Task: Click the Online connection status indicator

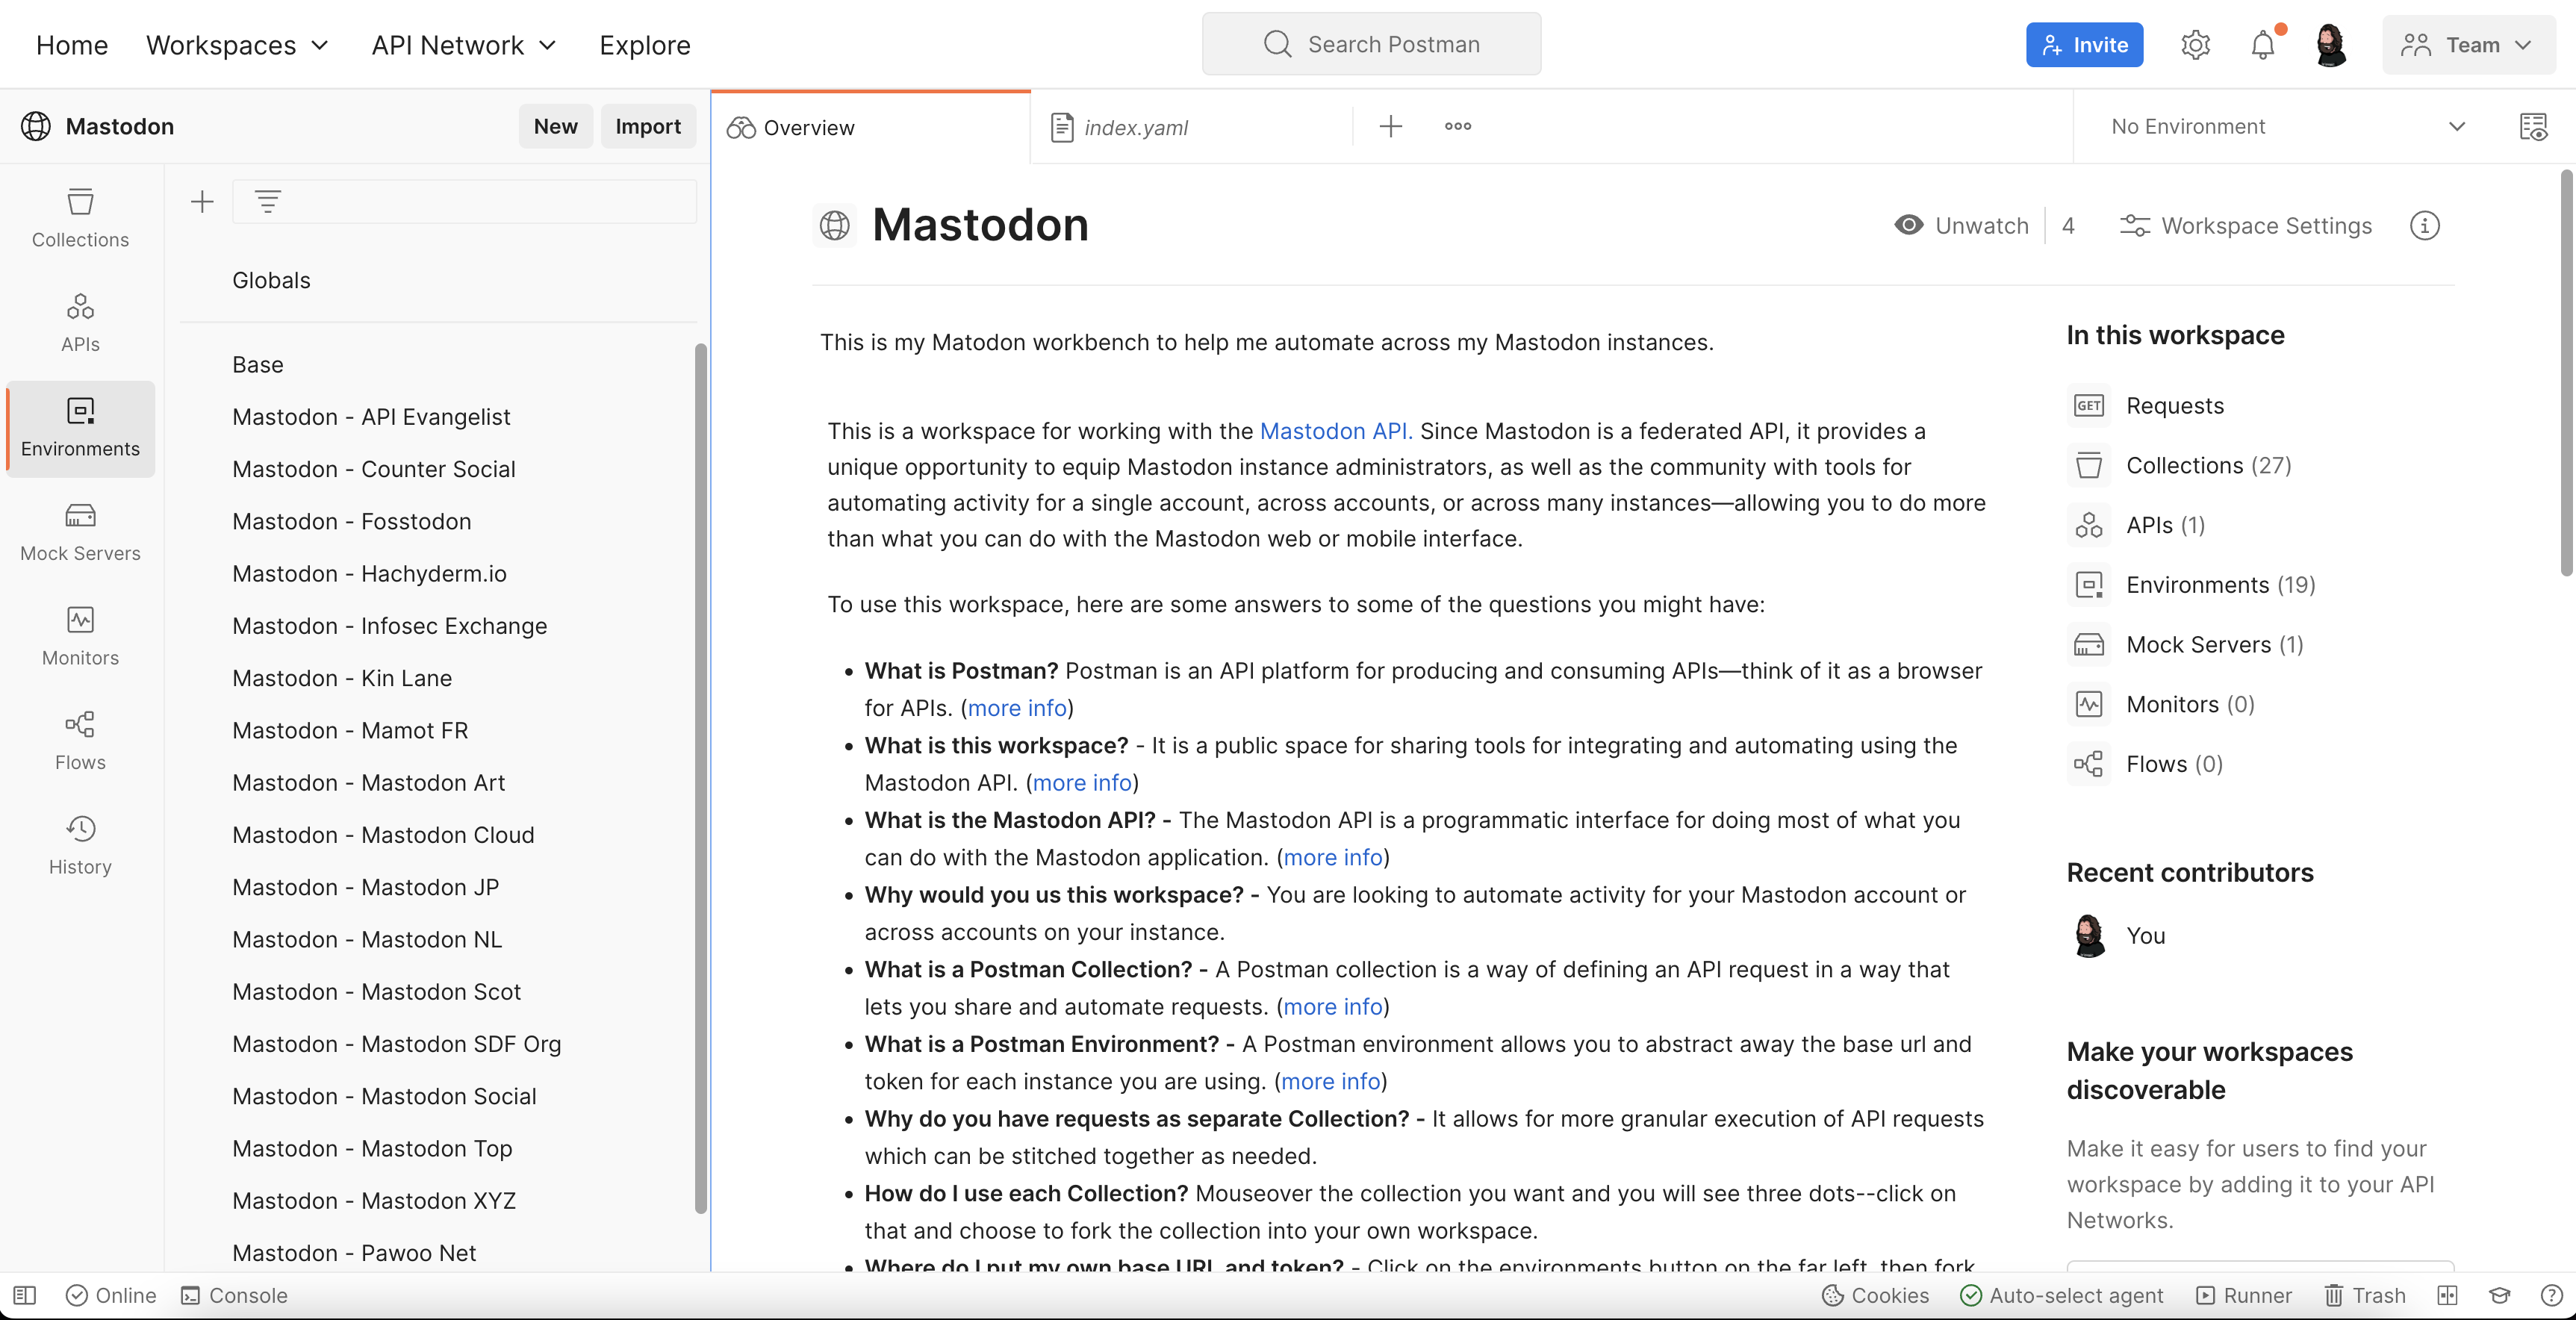Action: pyautogui.click(x=111, y=1295)
